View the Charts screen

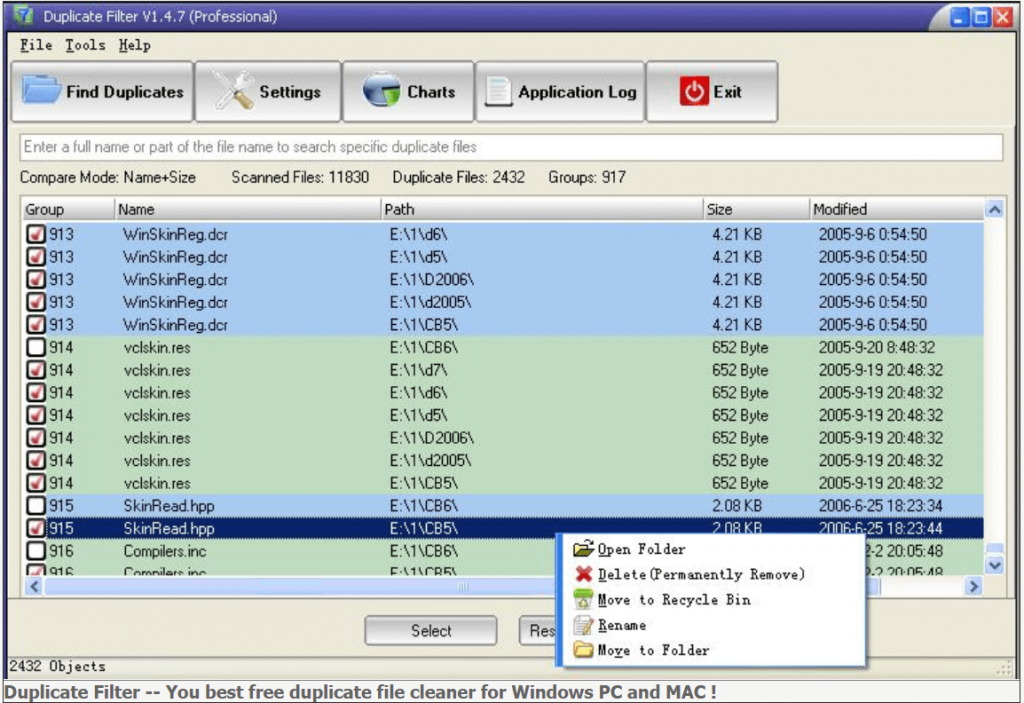pyautogui.click(x=408, y=91)
